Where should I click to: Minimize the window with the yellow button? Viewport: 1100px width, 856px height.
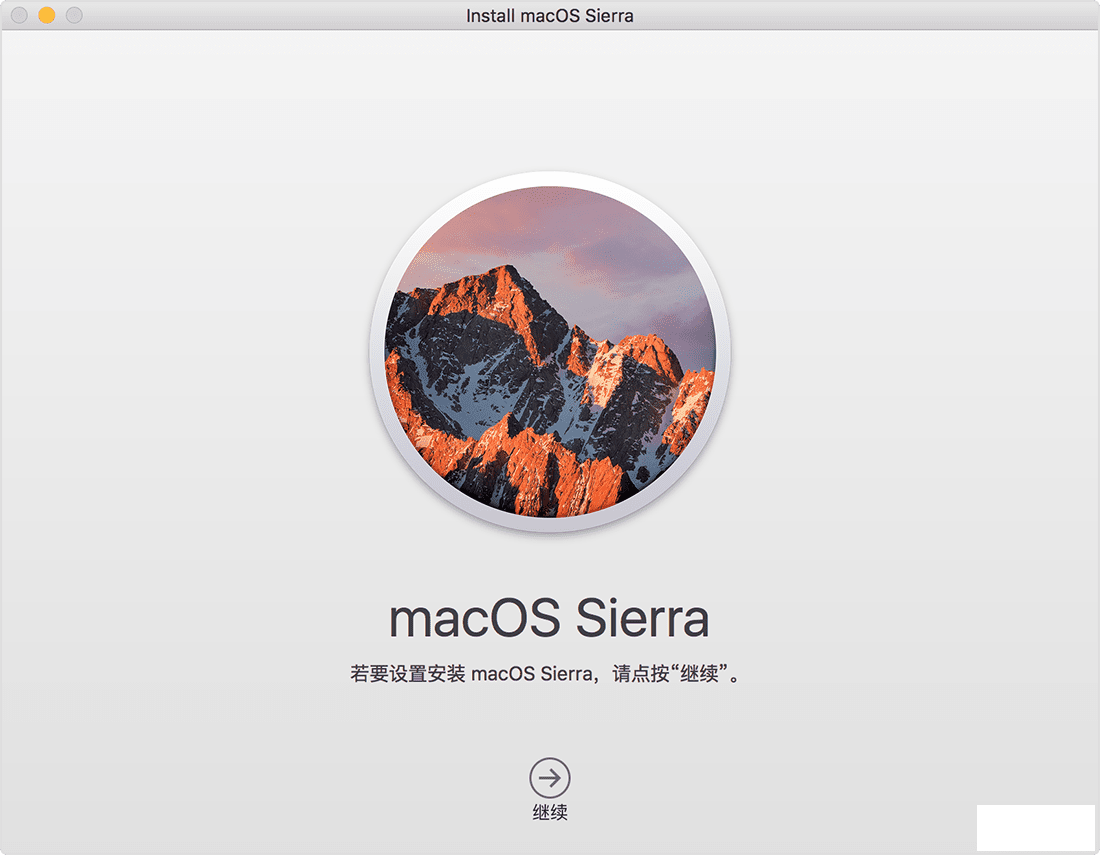coord(47,15)
